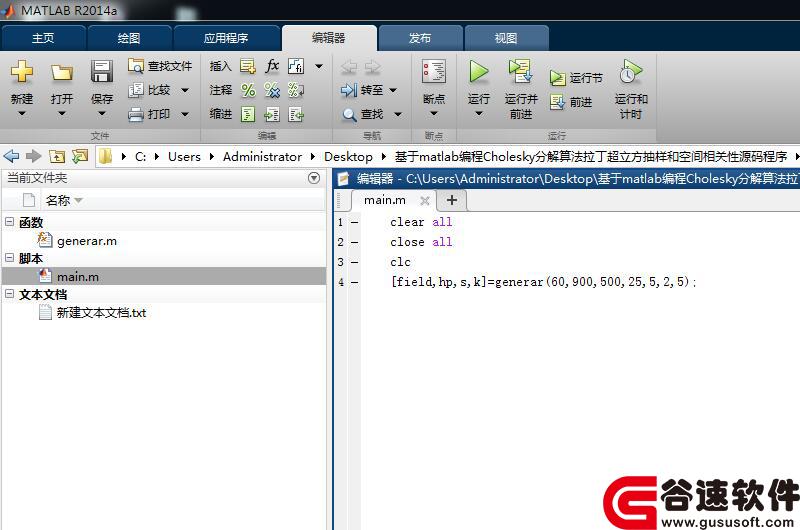Open the 打印 dropdown arrow
Image resolution: width=800 pixels, height=530 pixels.
pos(185,114)
